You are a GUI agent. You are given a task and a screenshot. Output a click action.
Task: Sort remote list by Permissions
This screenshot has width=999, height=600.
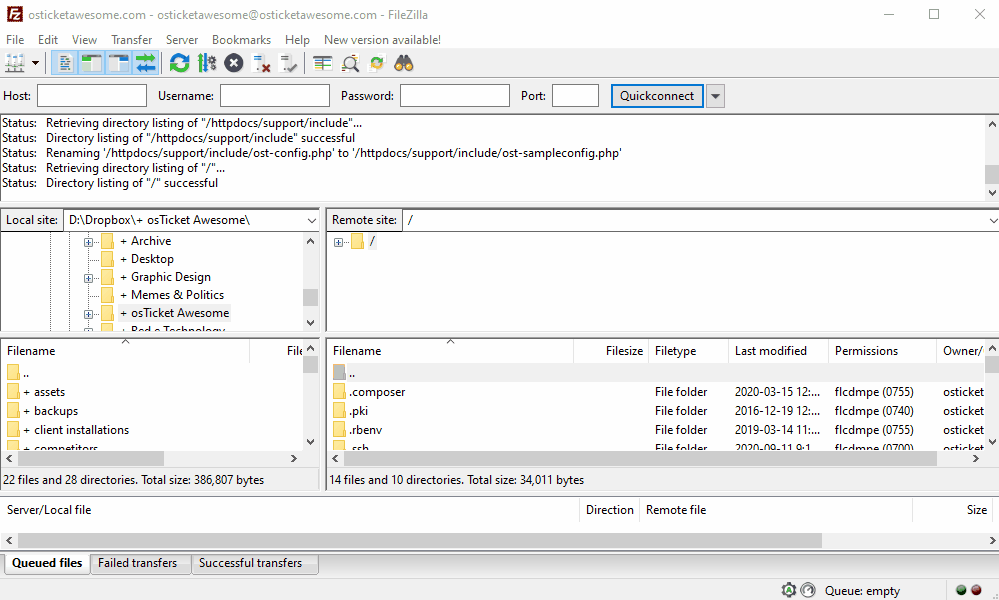pos(882,351)
